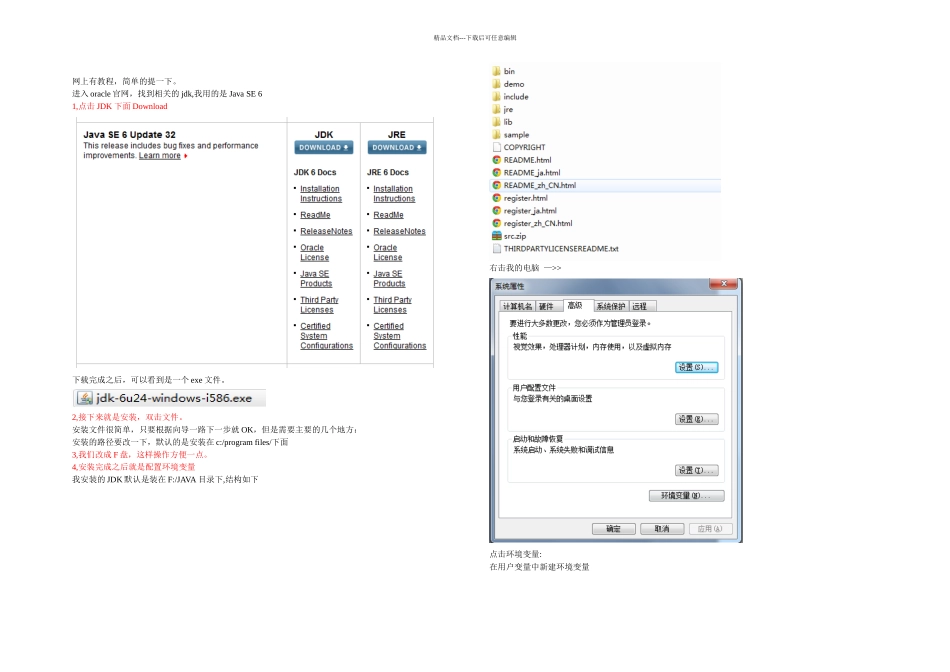Click the jdk-6u24-windows-i586.exe Java icon

pyautogui.click(x=83, y=398)
